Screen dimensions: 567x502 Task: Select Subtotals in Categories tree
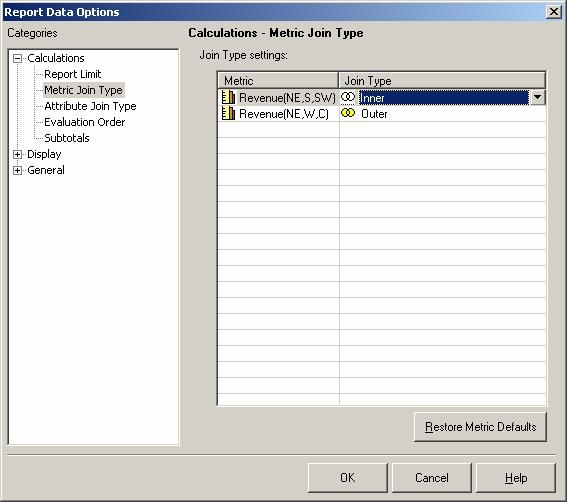67,138
